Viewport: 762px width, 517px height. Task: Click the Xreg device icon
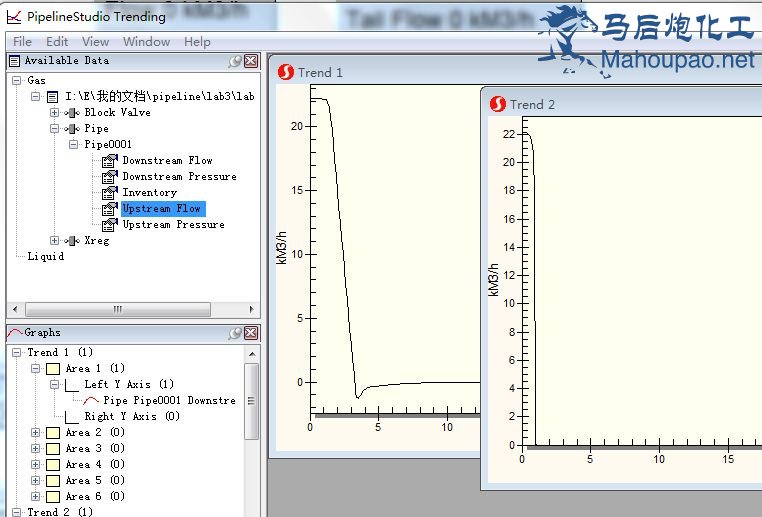[72, 241]
